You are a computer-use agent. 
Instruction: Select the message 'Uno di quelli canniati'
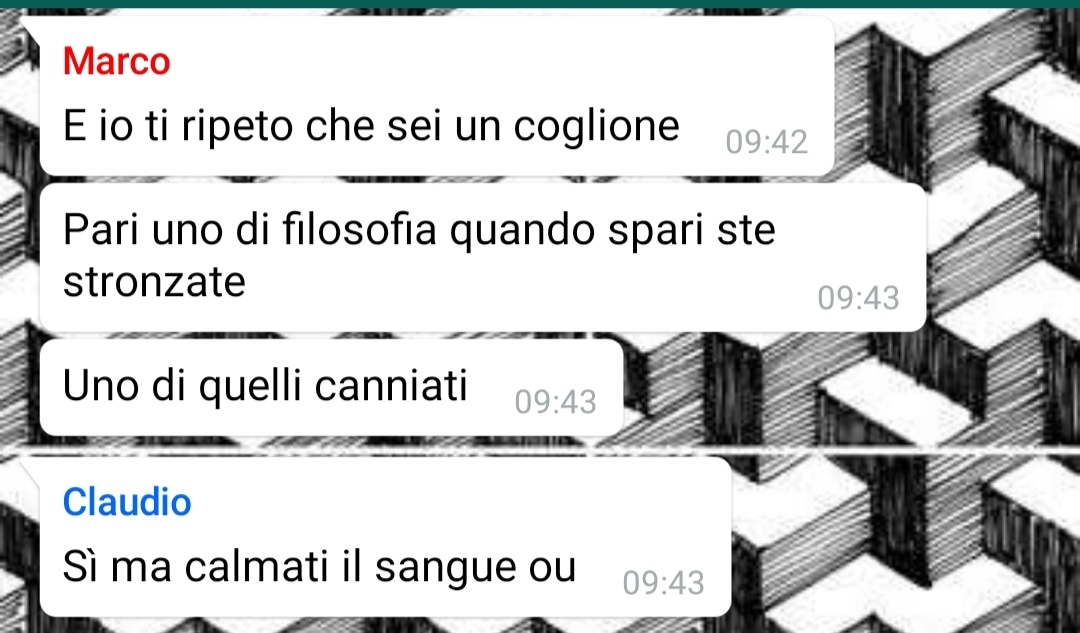coord(331,387)
